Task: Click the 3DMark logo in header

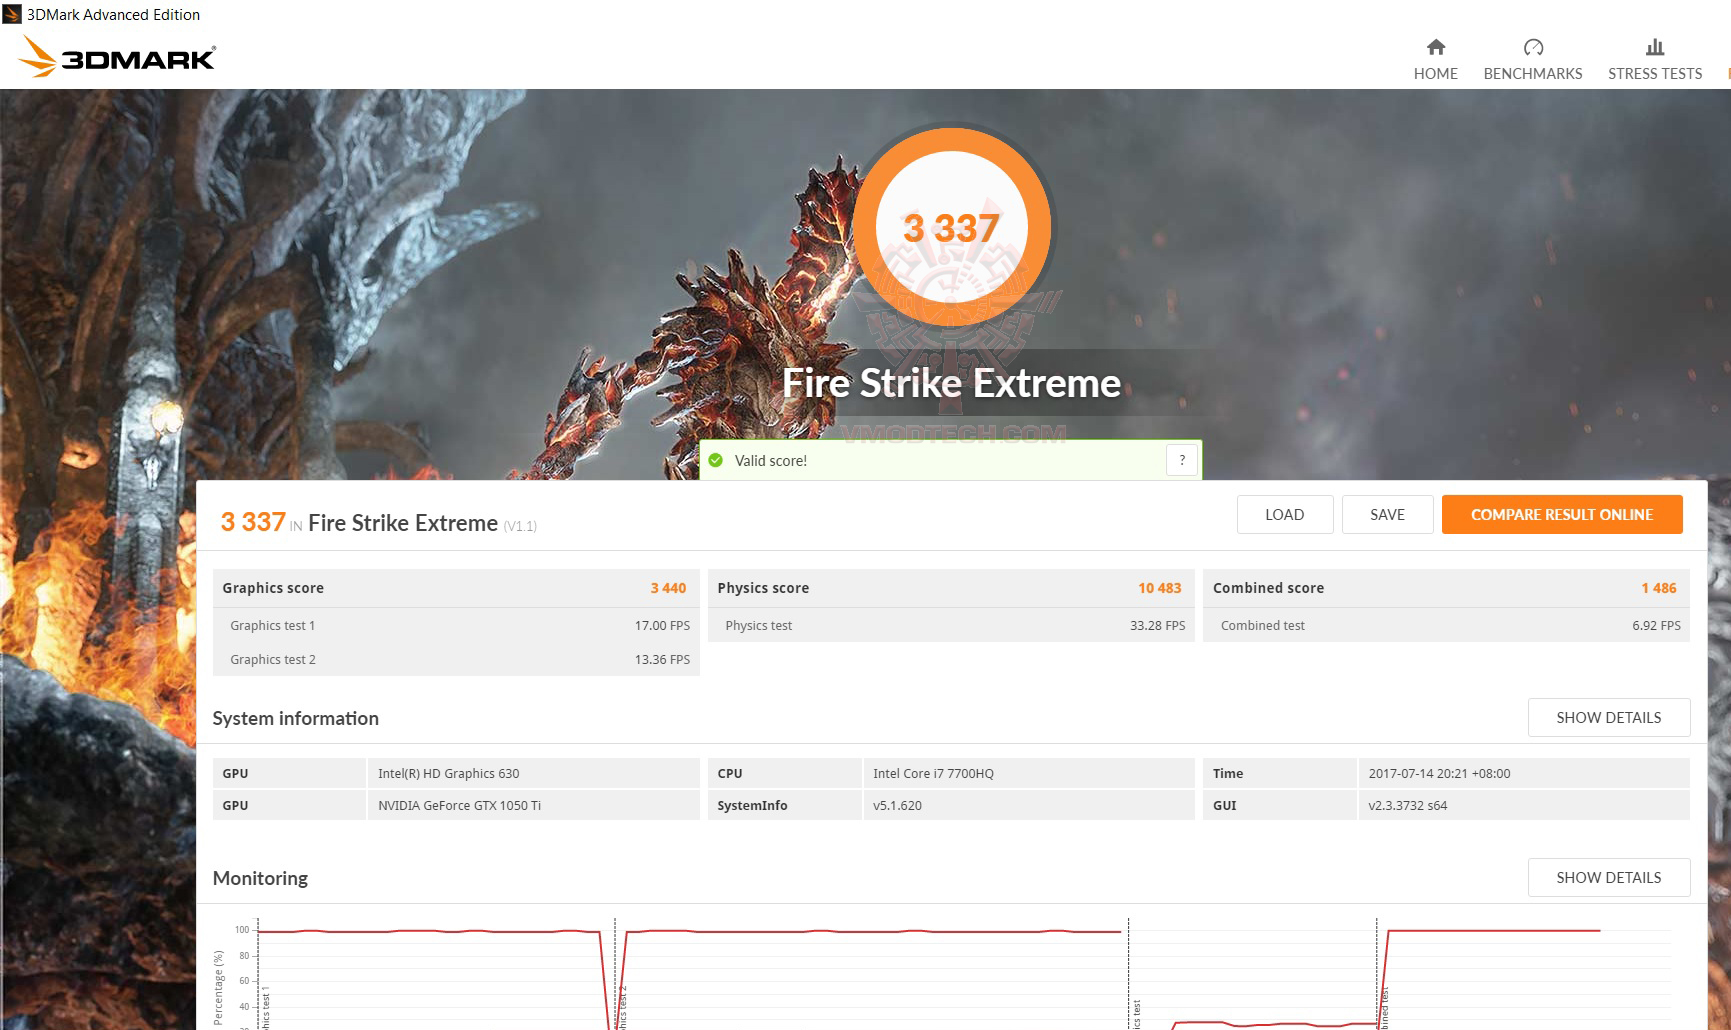Action: tap(117, 57)
